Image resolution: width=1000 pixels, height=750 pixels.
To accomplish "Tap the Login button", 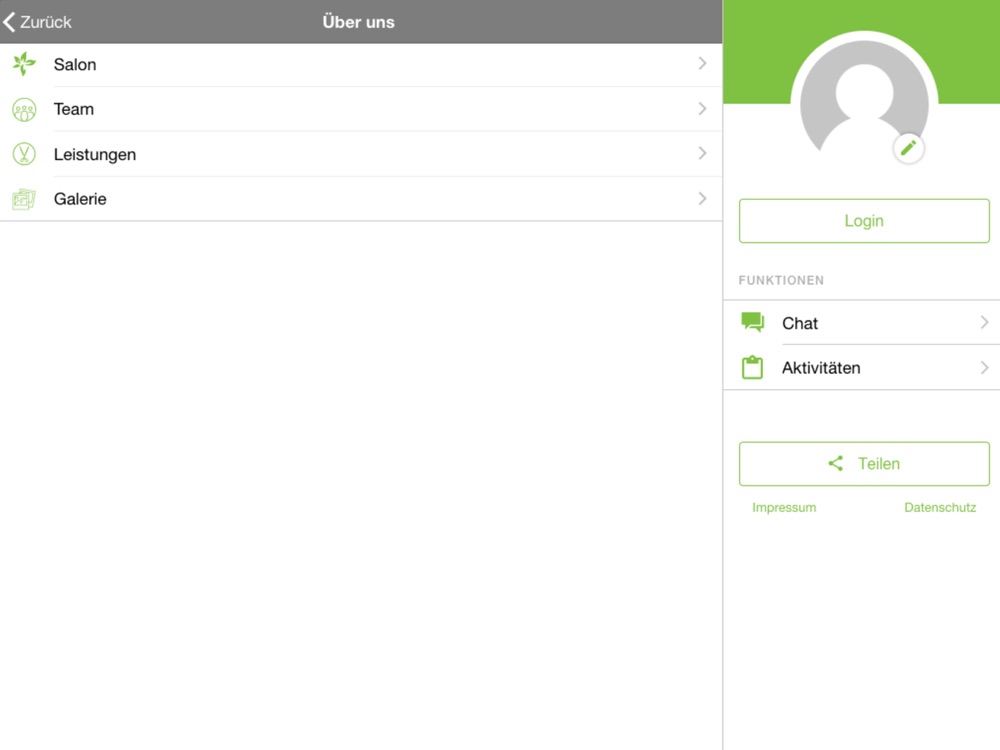I will [x=864, y=221].
